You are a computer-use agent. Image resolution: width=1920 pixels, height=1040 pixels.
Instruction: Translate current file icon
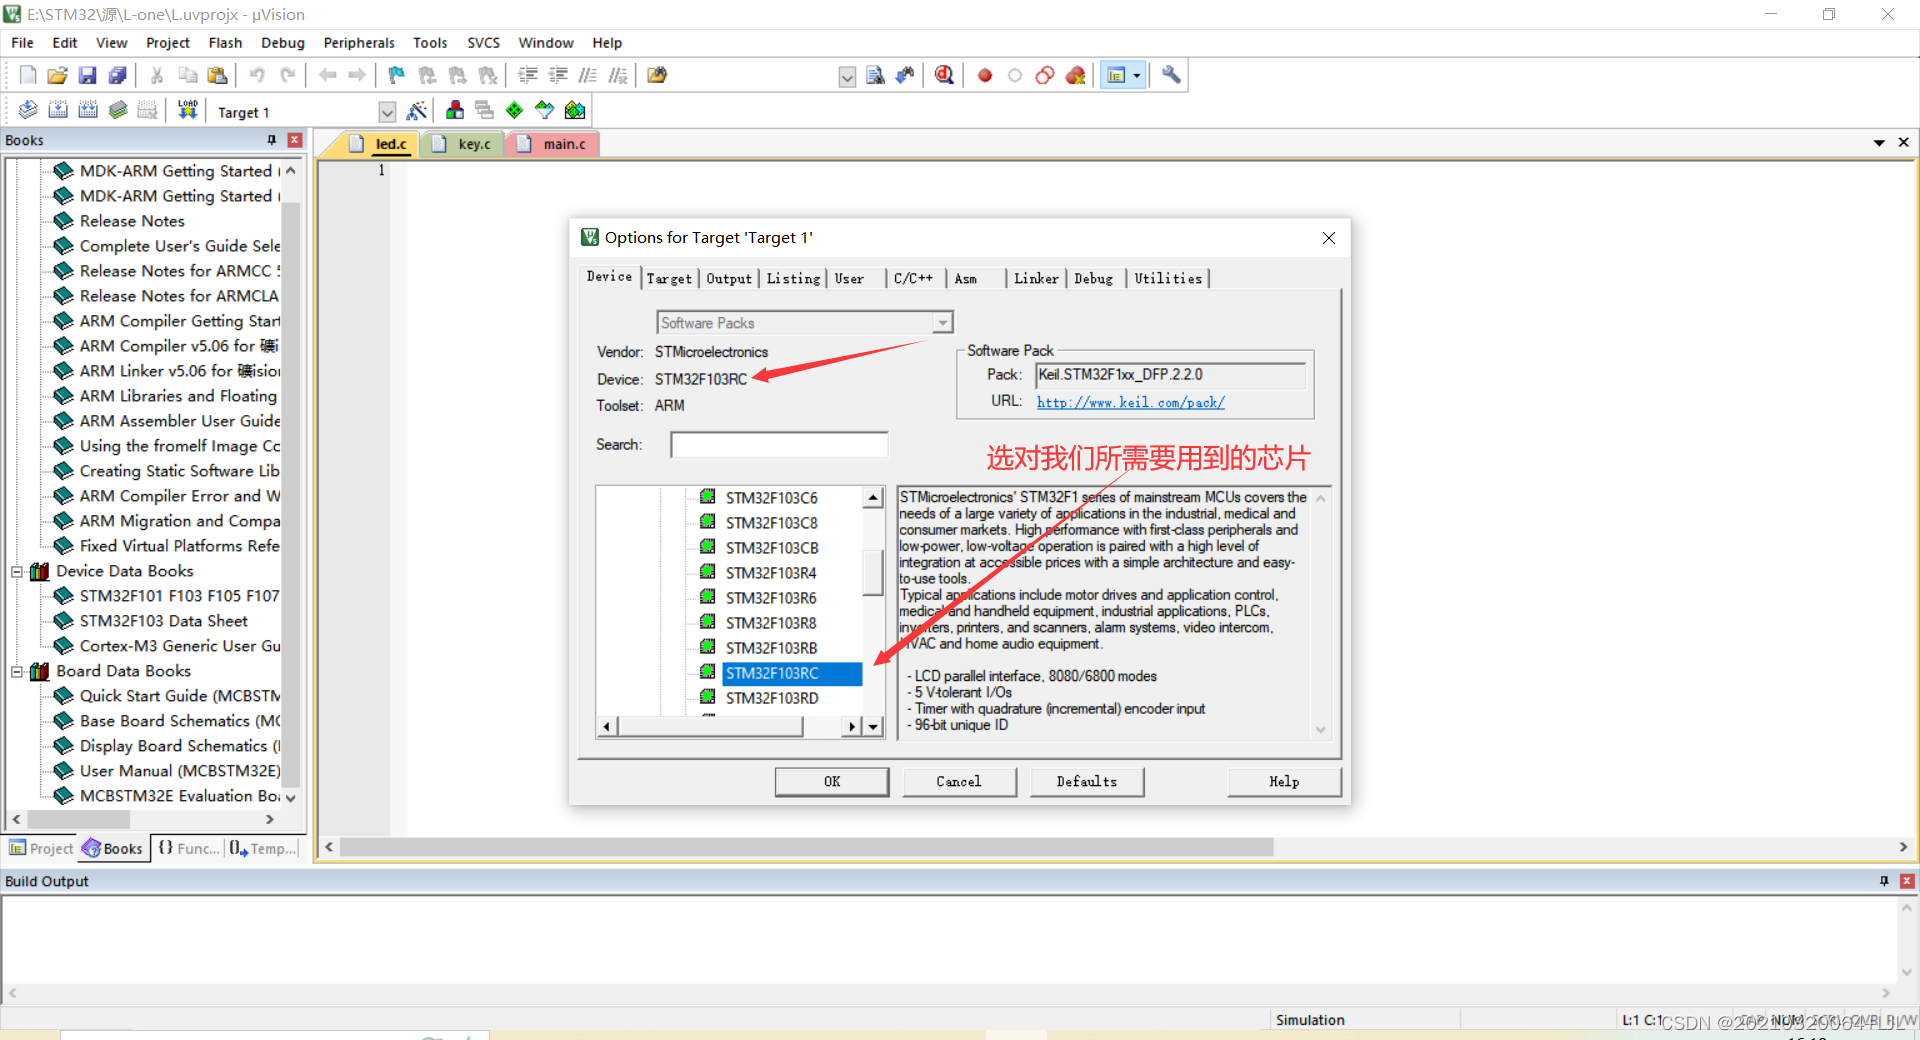28,110
